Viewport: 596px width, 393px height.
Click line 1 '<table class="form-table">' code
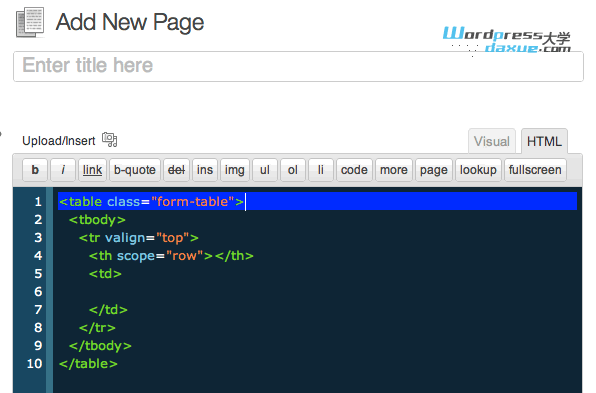pyautogui.click(x=151, y=201)
